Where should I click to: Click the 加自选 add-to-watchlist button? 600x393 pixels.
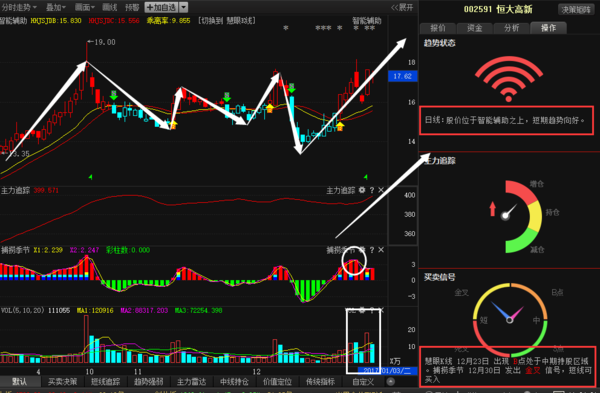pos(161,7)
